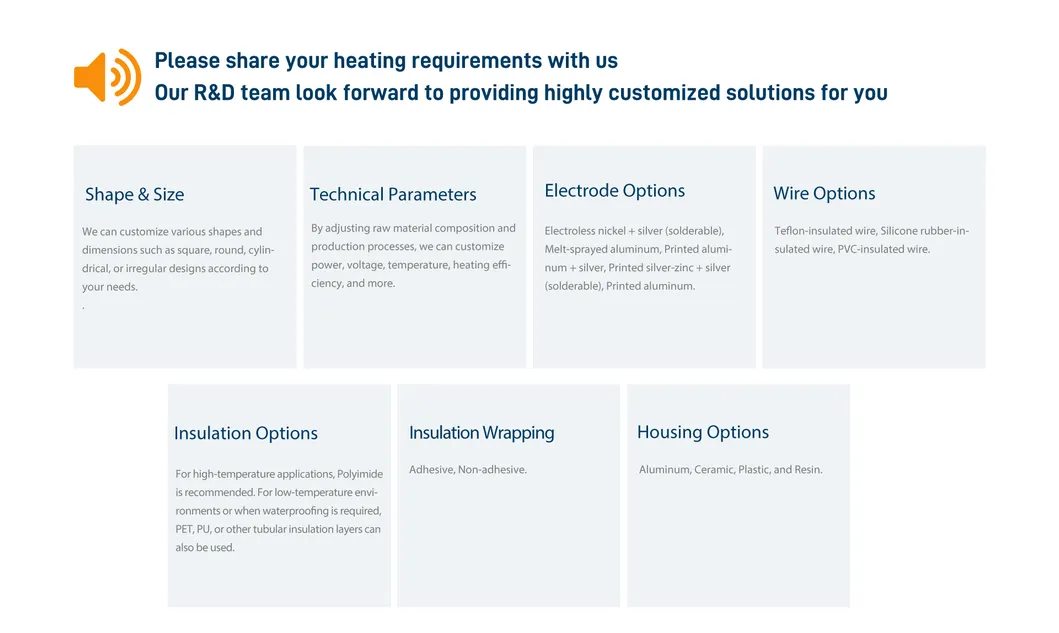Click the 'Please share your heating requirements' heading

[x=386, y=61]
